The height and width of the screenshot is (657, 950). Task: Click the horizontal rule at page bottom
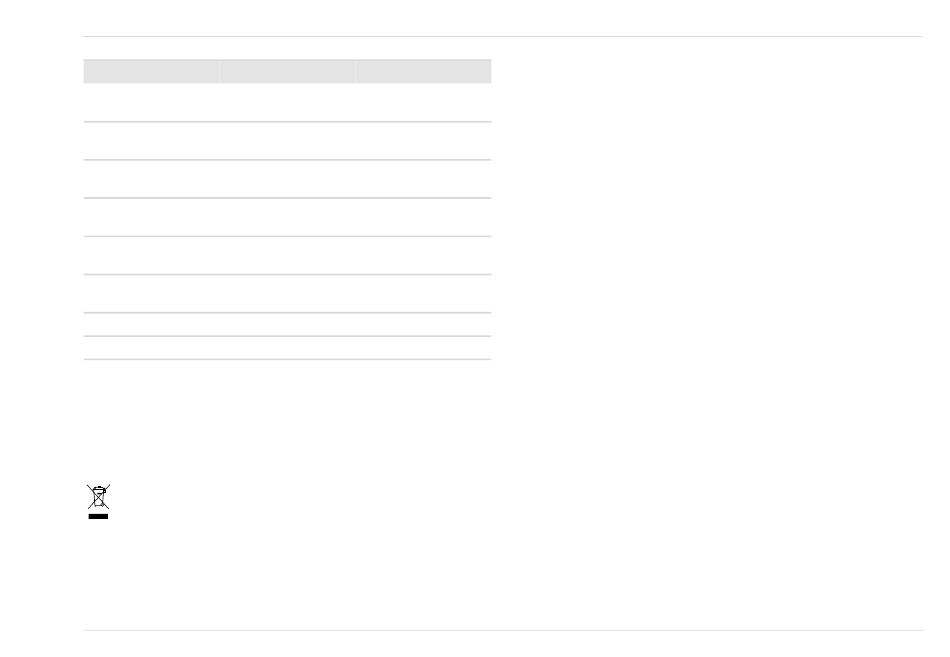coord(503,630)
